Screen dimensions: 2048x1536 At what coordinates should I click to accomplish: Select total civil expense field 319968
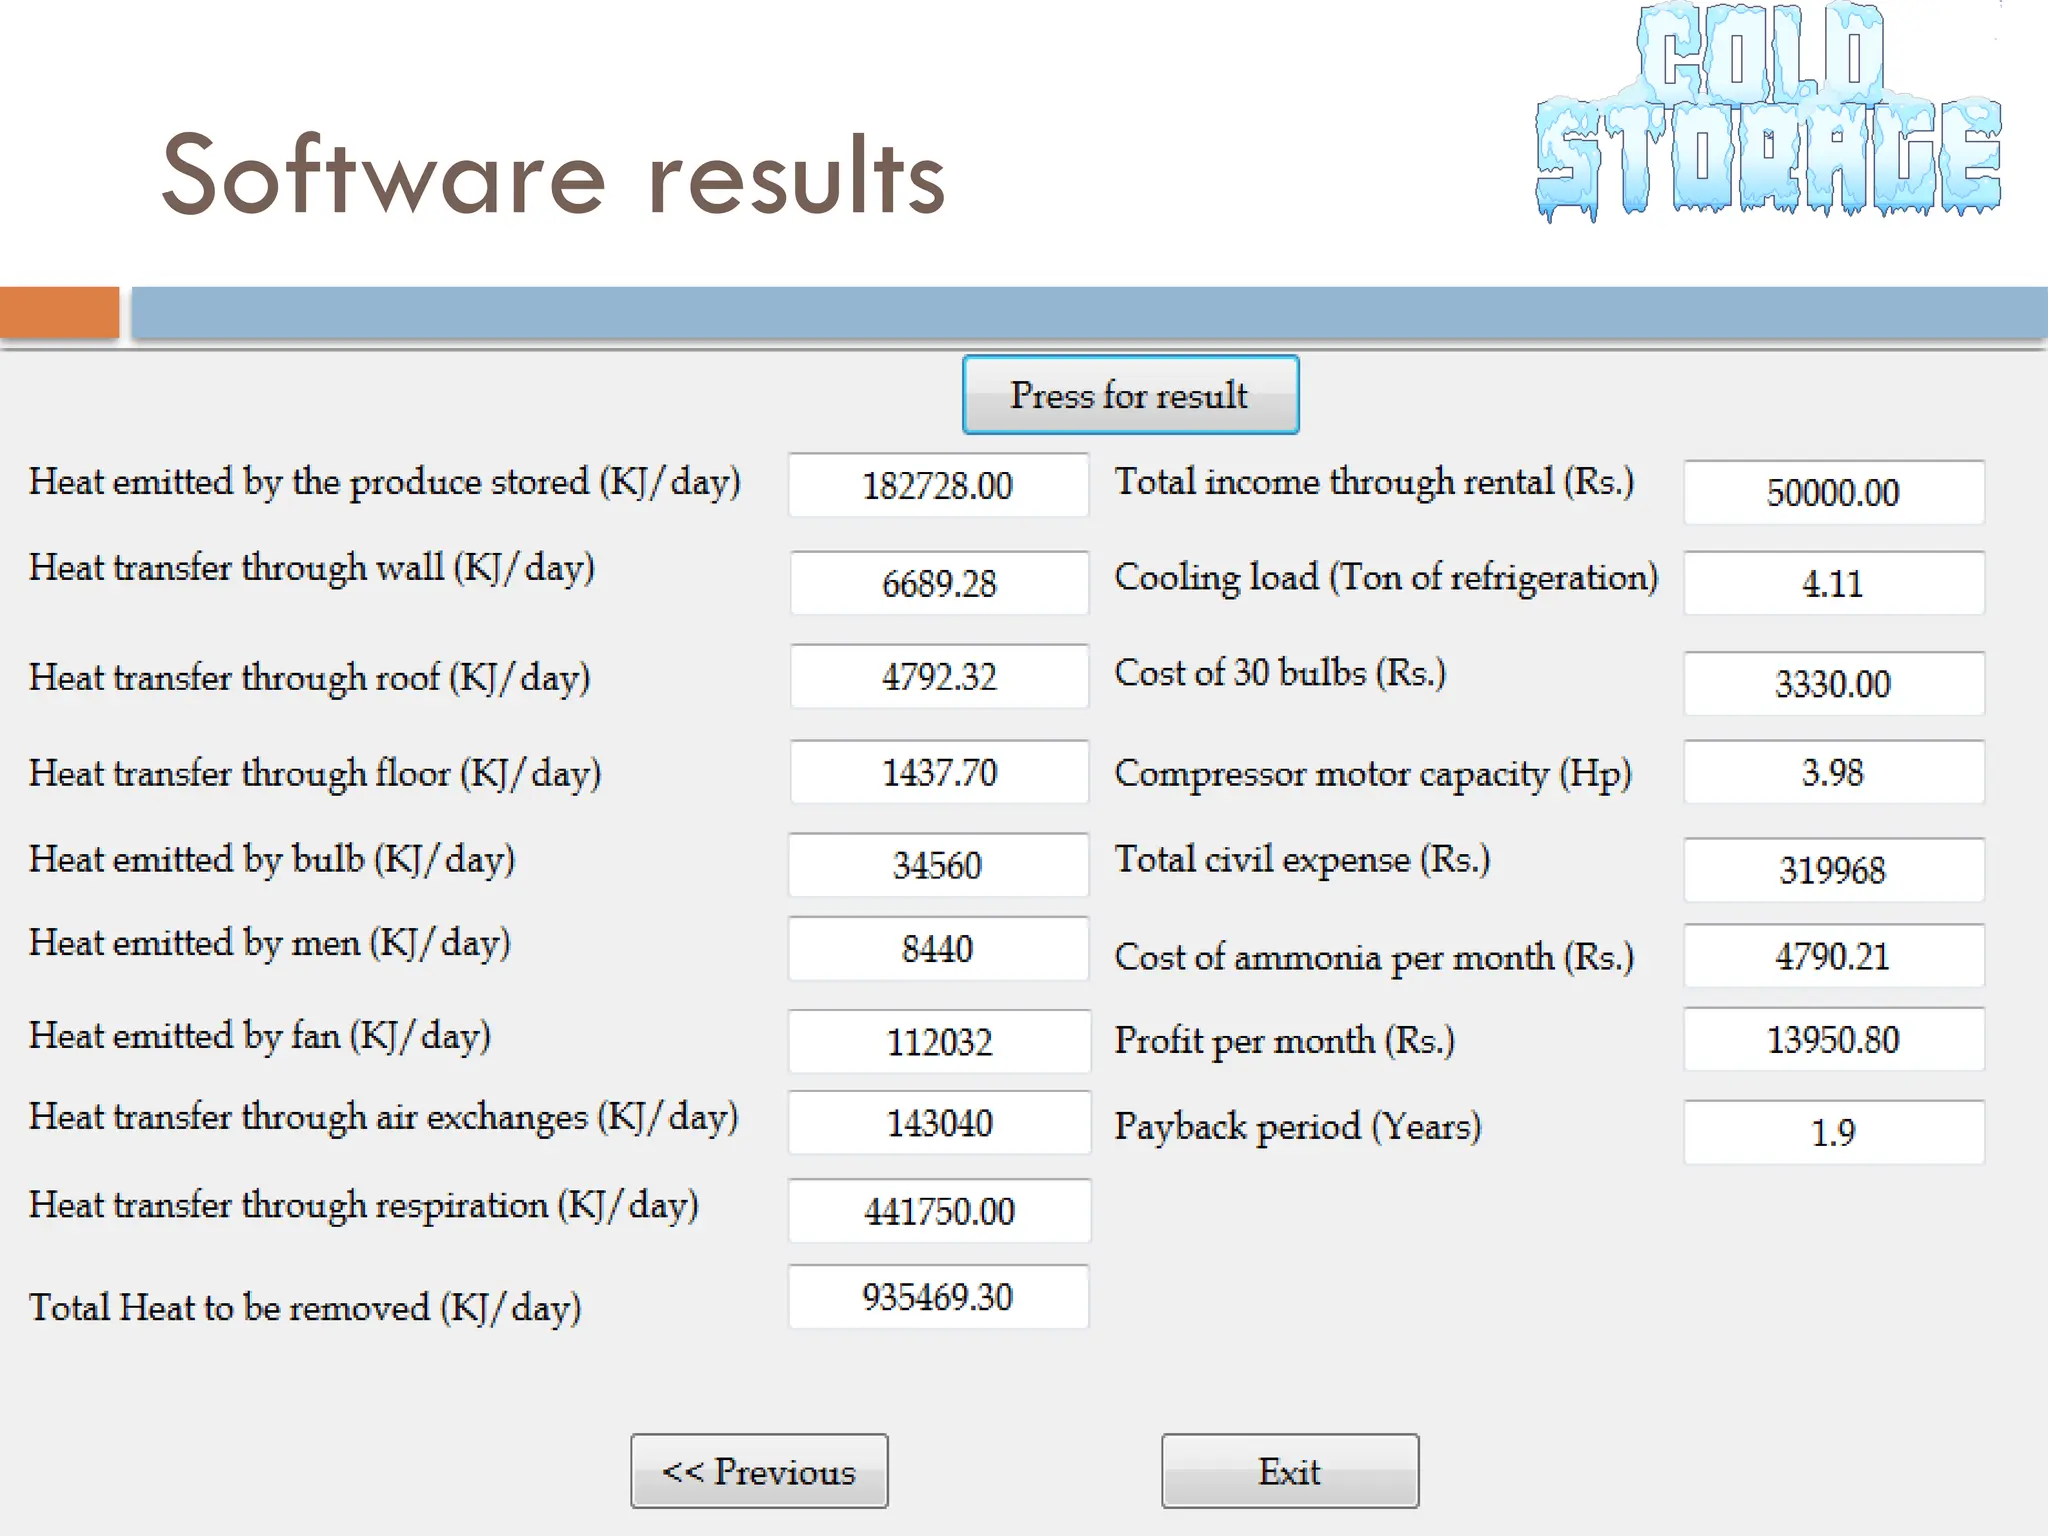(1834, 870)
